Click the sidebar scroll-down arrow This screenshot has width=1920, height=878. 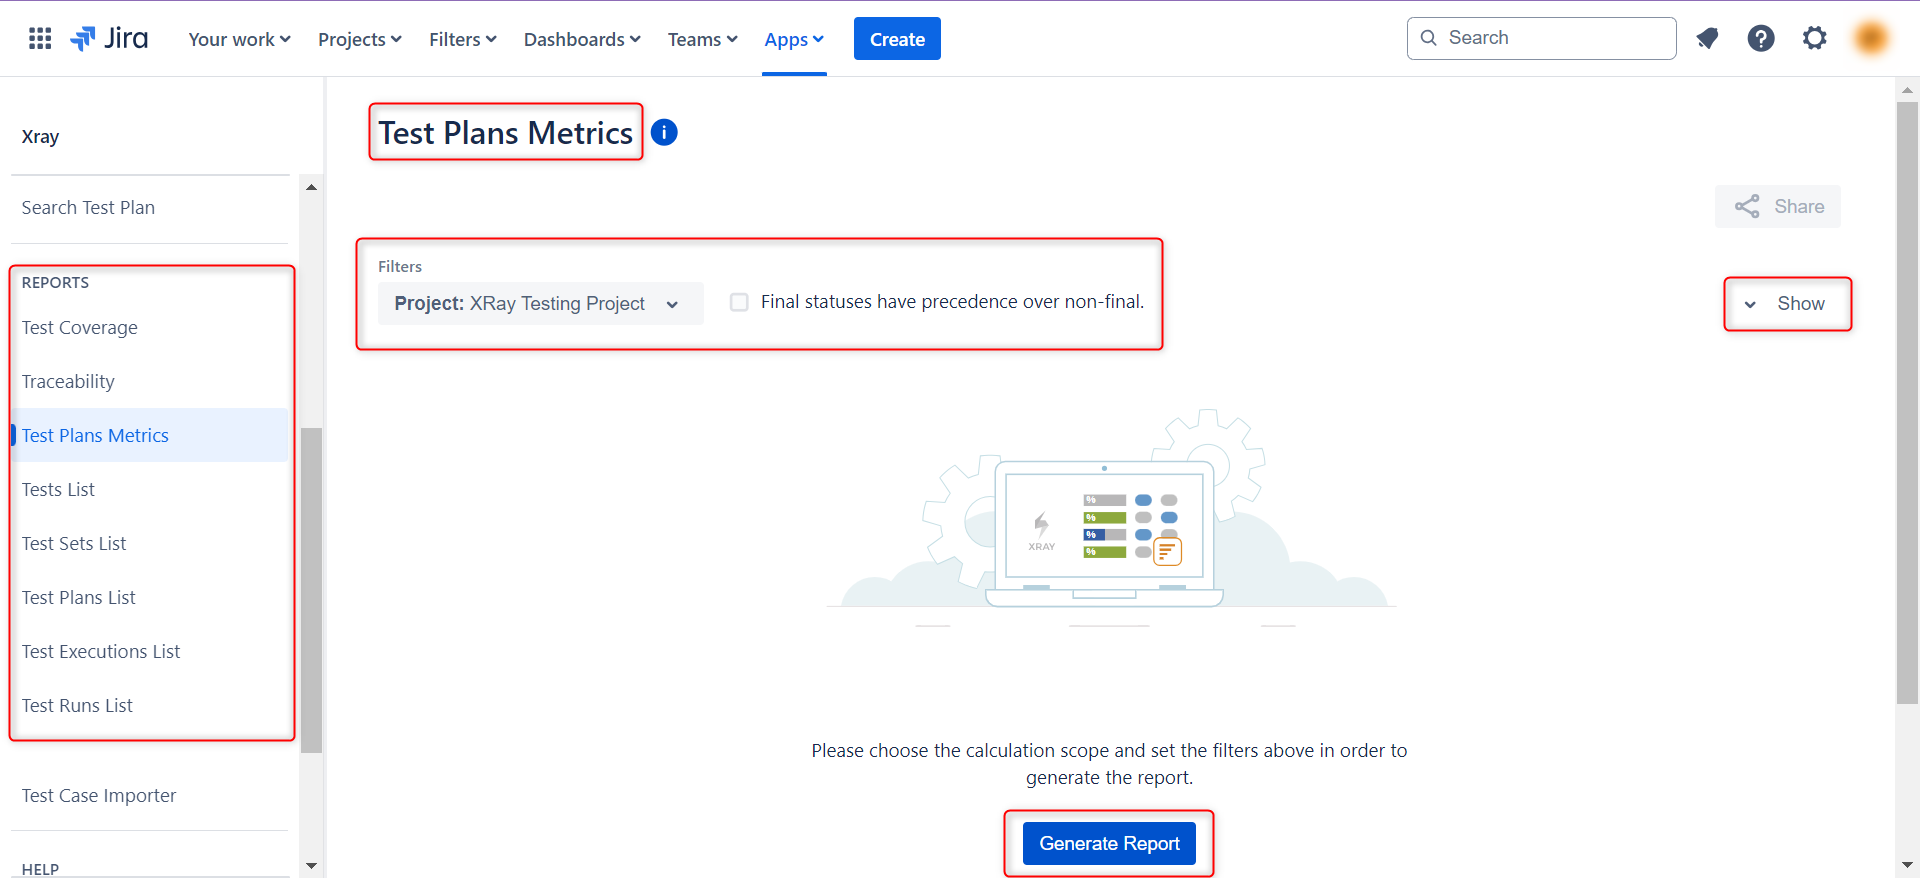coord(311,866)
